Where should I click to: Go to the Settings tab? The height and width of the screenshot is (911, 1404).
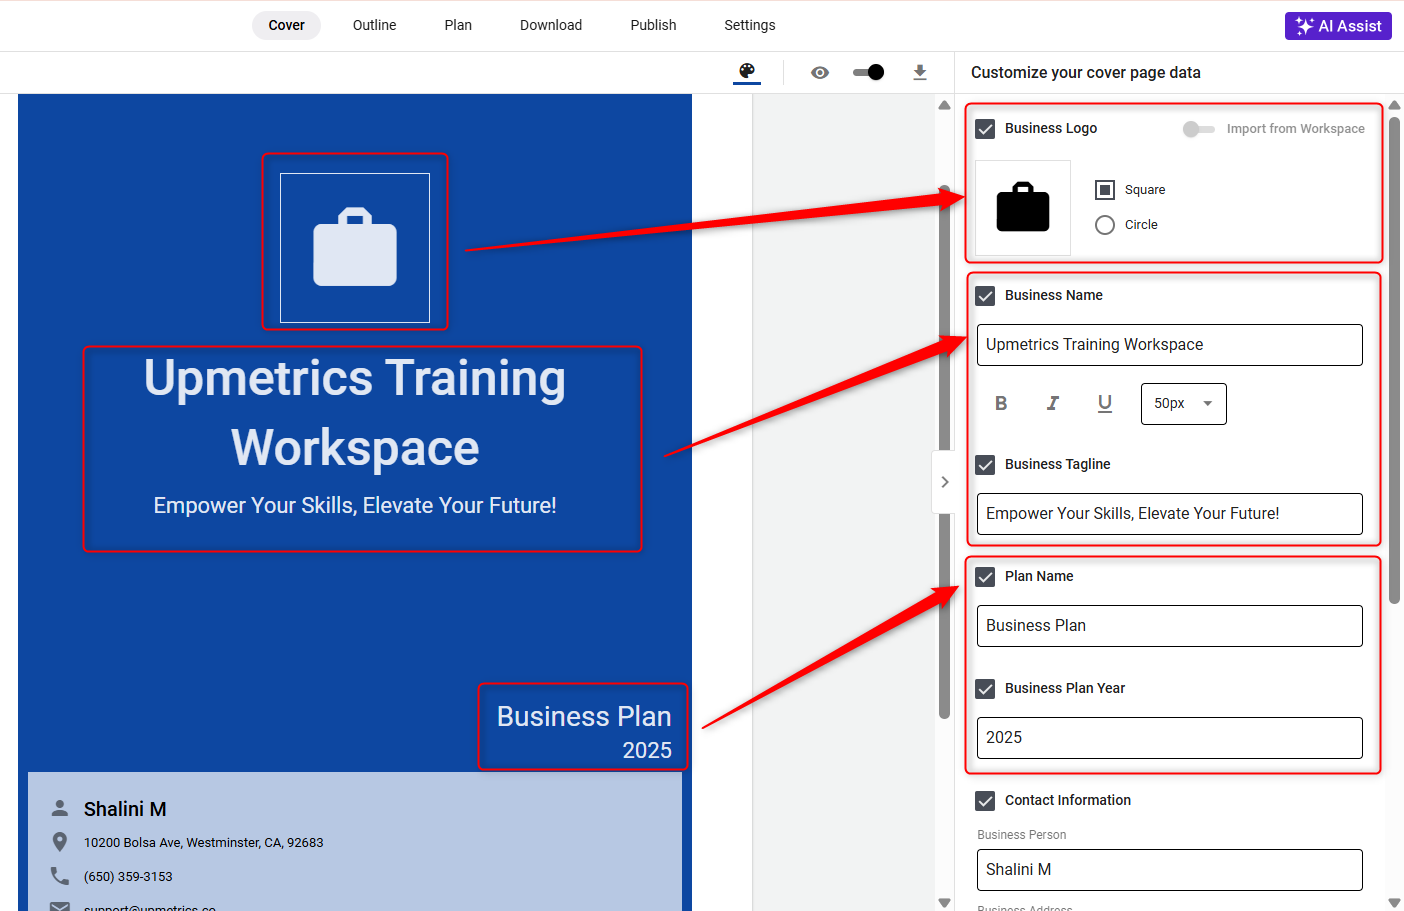[749, 25]
